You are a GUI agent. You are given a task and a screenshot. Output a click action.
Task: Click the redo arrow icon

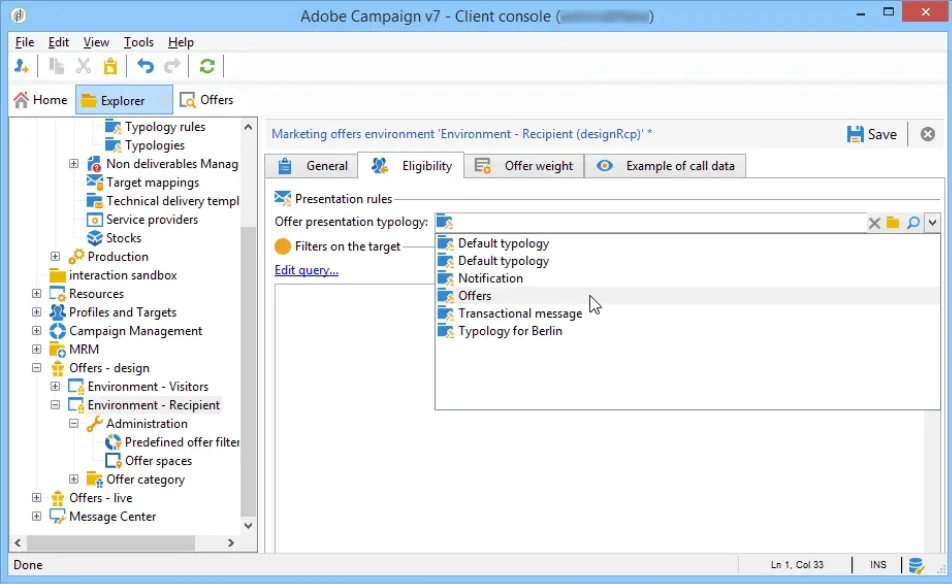(172, 66)
